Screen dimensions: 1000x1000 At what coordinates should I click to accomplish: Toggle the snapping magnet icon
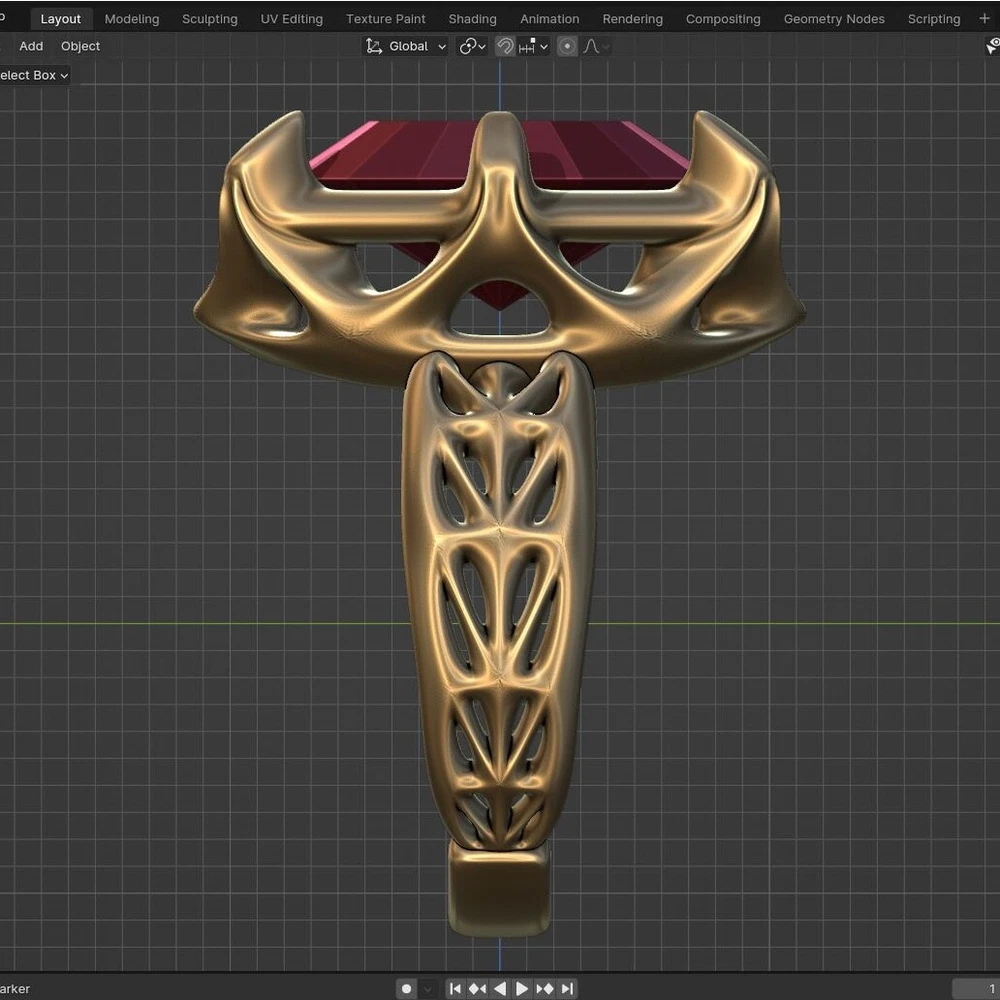coord(505,46)
